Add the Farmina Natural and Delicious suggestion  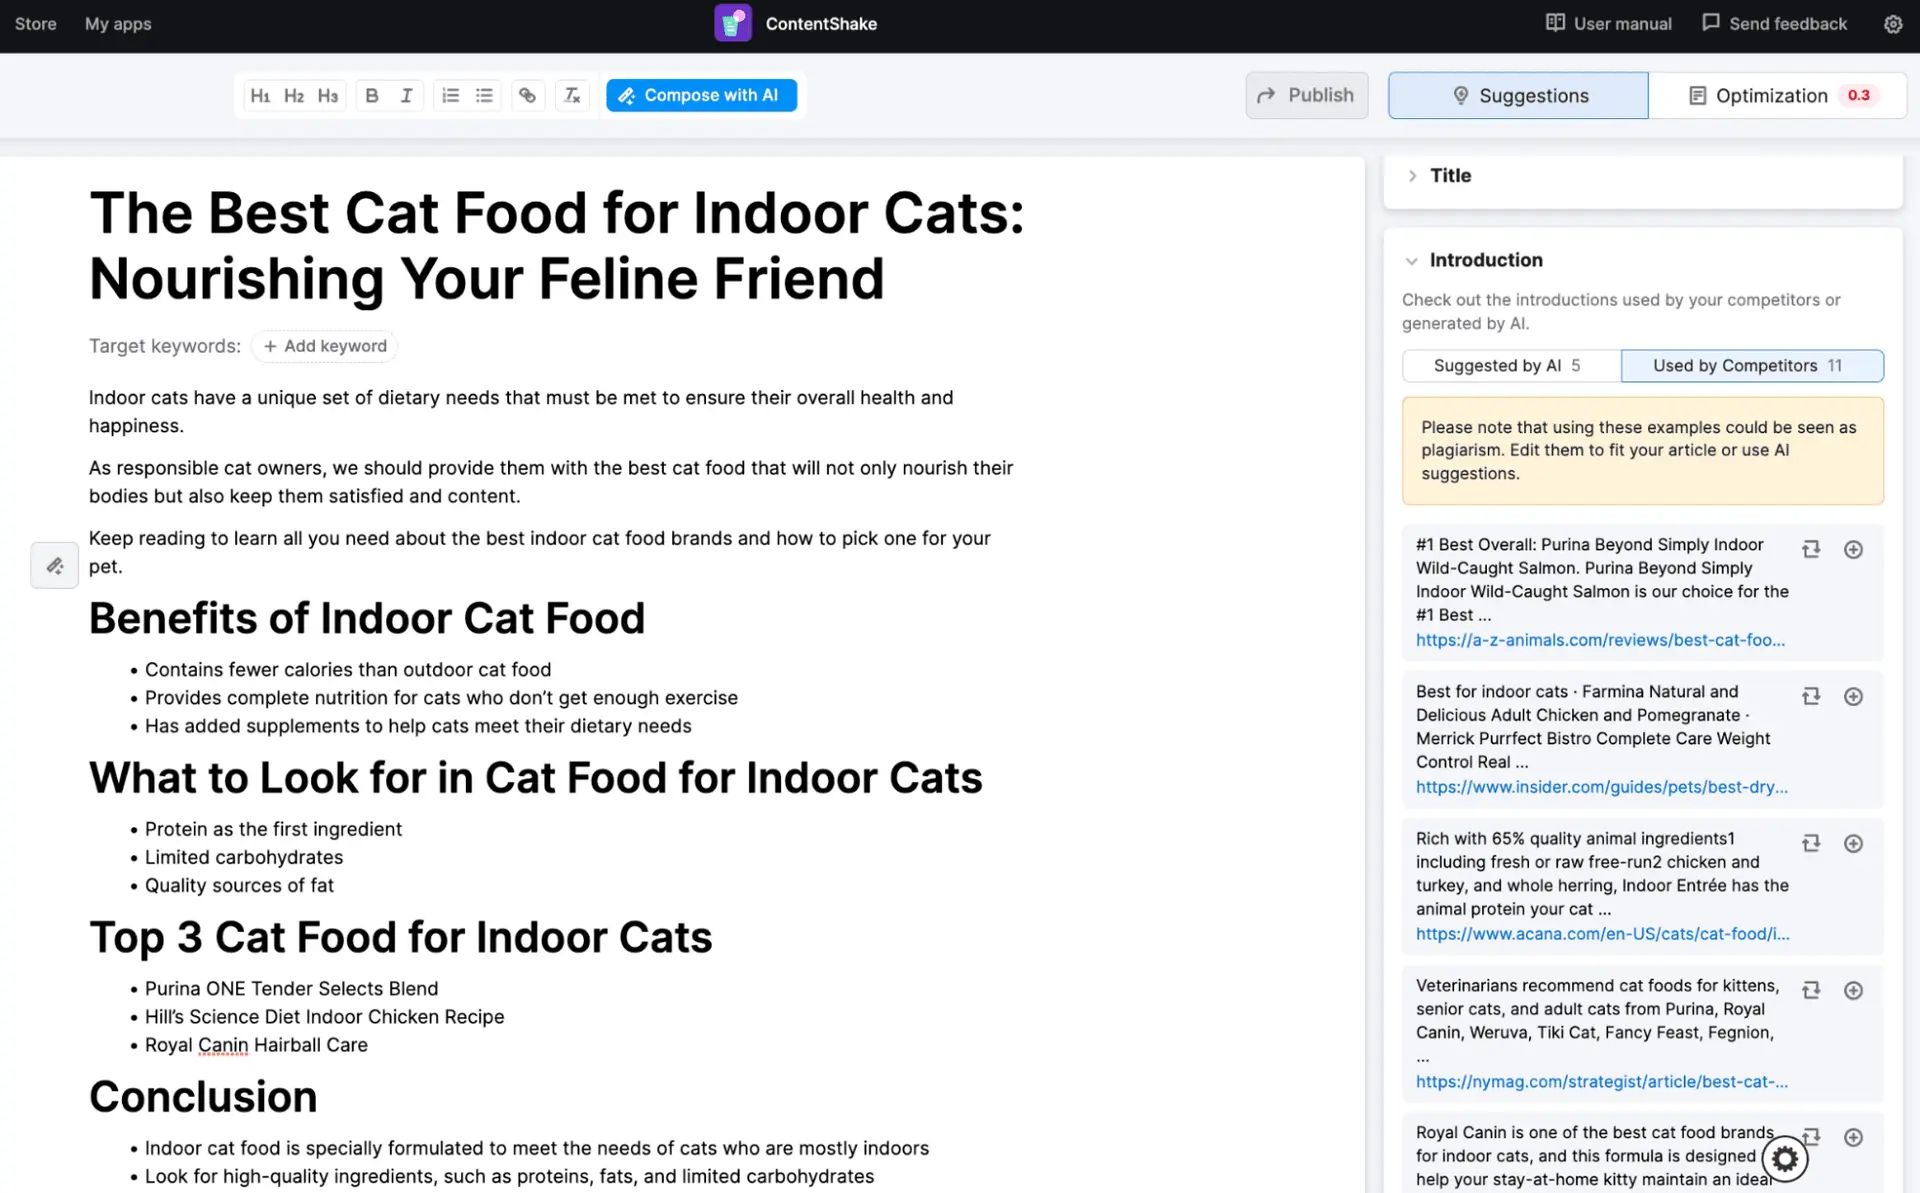(x=1853, y=696)
